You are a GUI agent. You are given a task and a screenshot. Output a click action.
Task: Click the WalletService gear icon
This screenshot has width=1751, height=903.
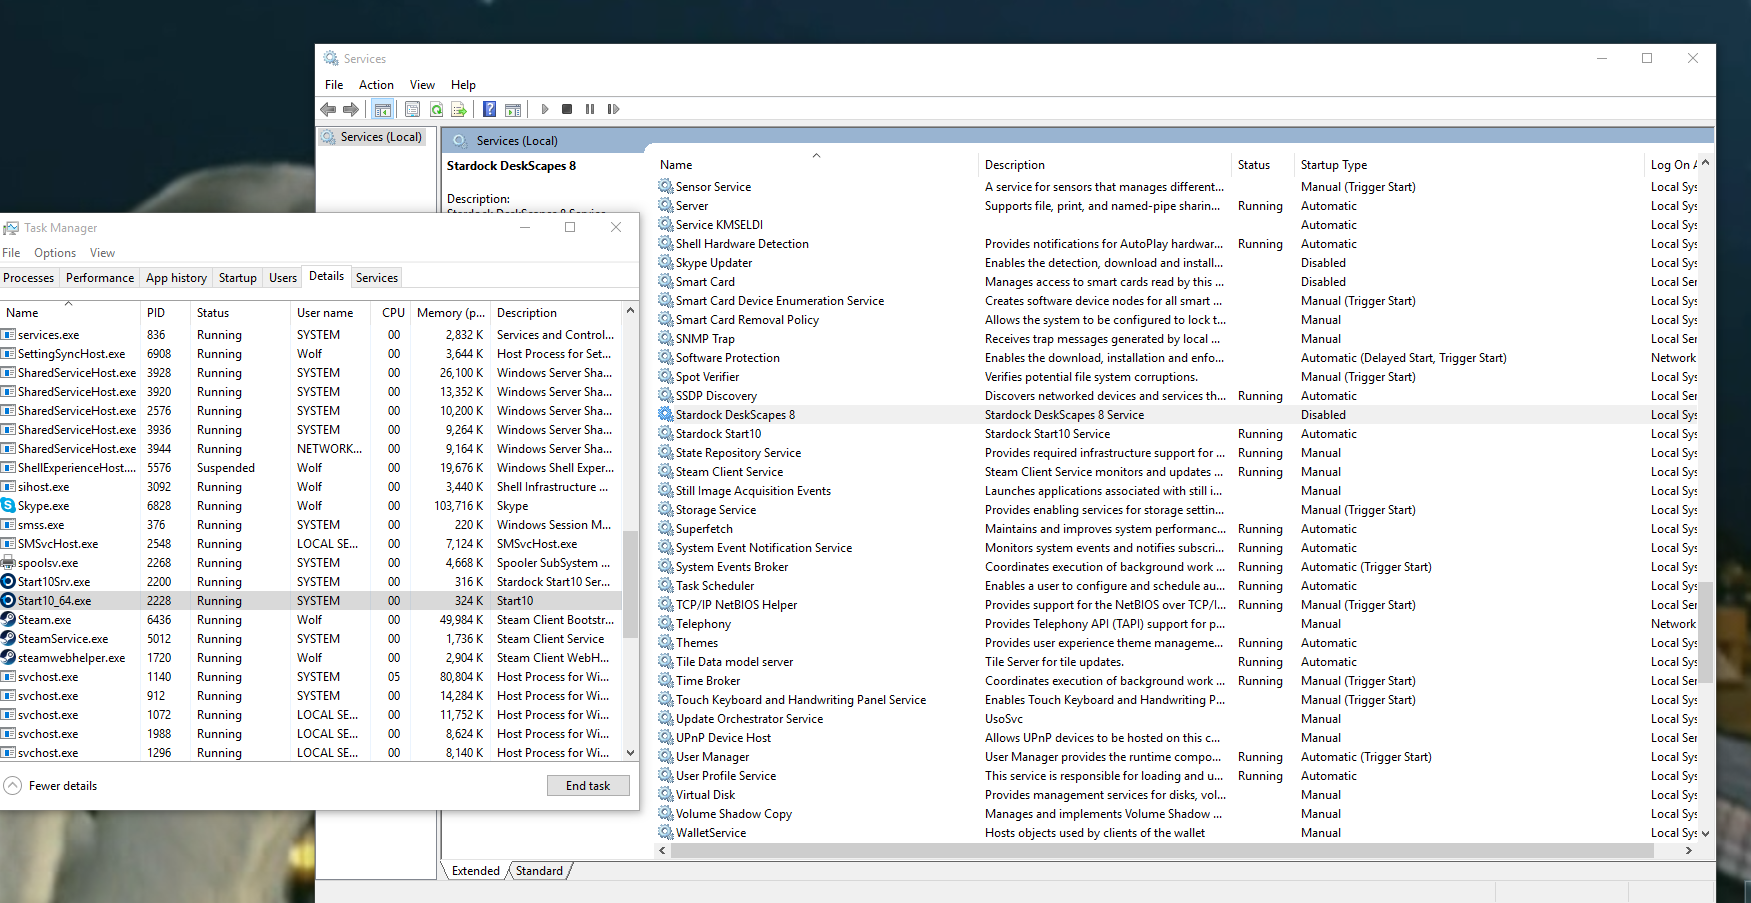666,832
